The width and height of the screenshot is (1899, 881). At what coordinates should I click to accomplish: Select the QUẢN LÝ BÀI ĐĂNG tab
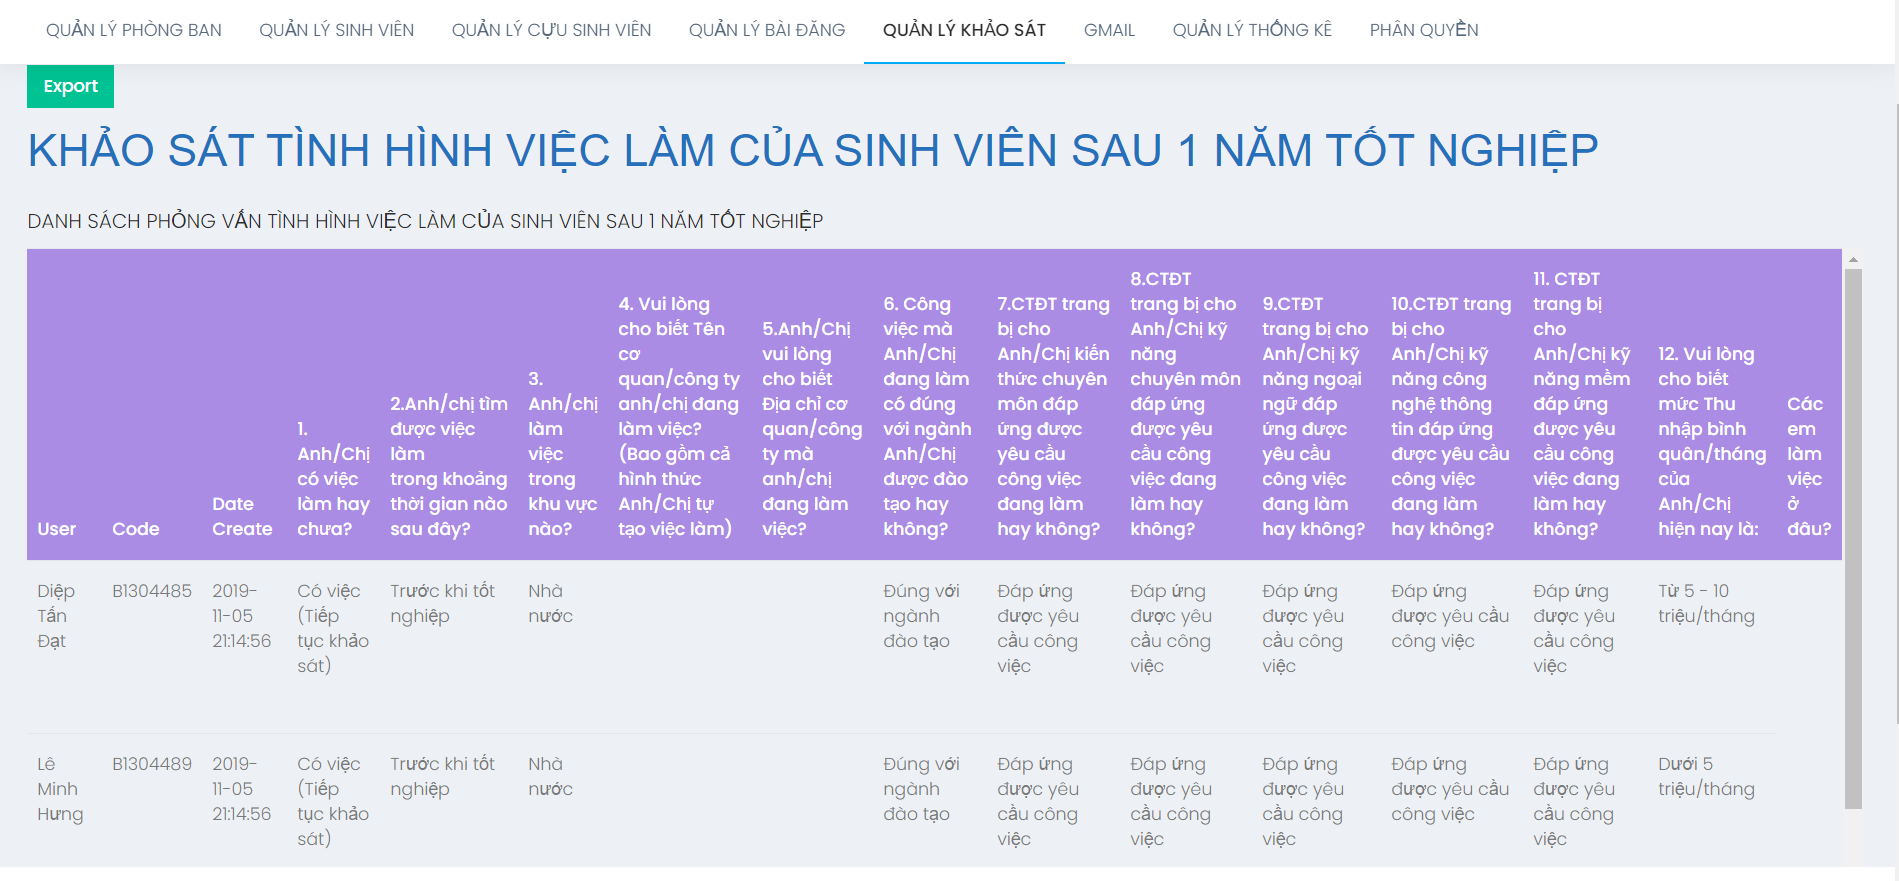[x=766, y=30]
